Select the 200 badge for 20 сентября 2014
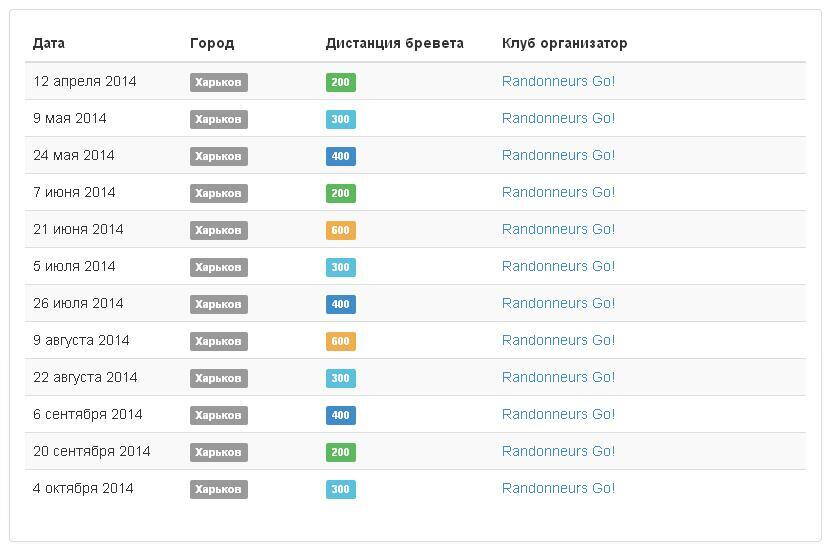This screenshot has height=554, width=833. (340, 452)
